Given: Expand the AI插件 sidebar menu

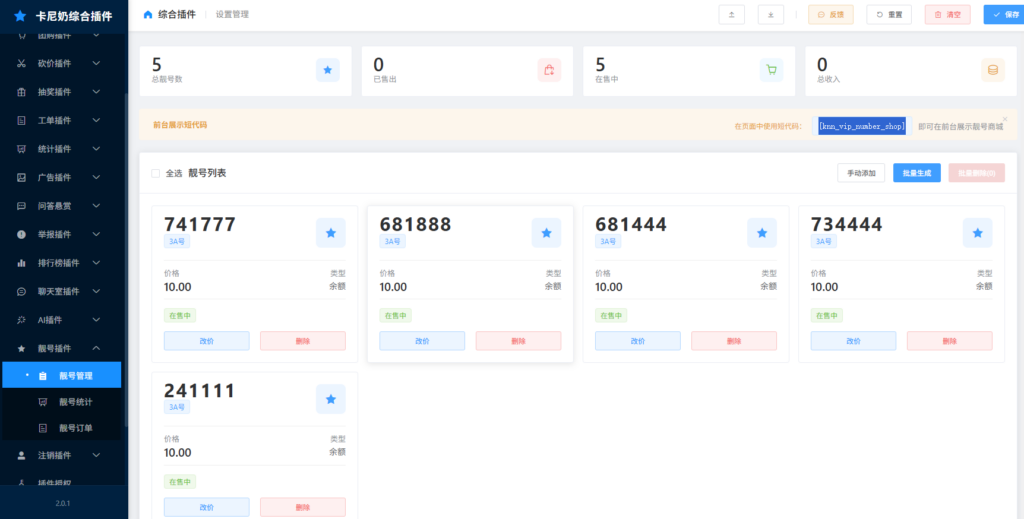Looking at the screenshot, I should (x=62, y=319).
